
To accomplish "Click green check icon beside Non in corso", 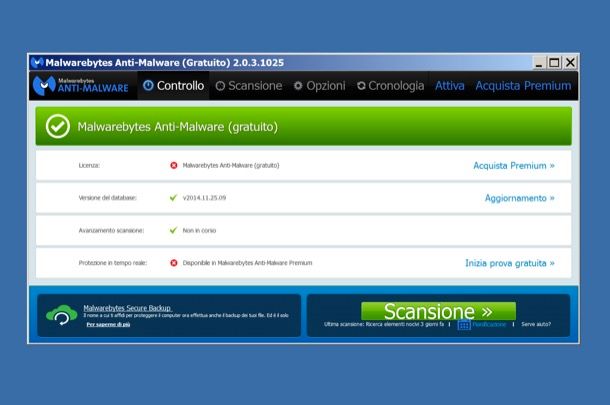I will point(174,230).
